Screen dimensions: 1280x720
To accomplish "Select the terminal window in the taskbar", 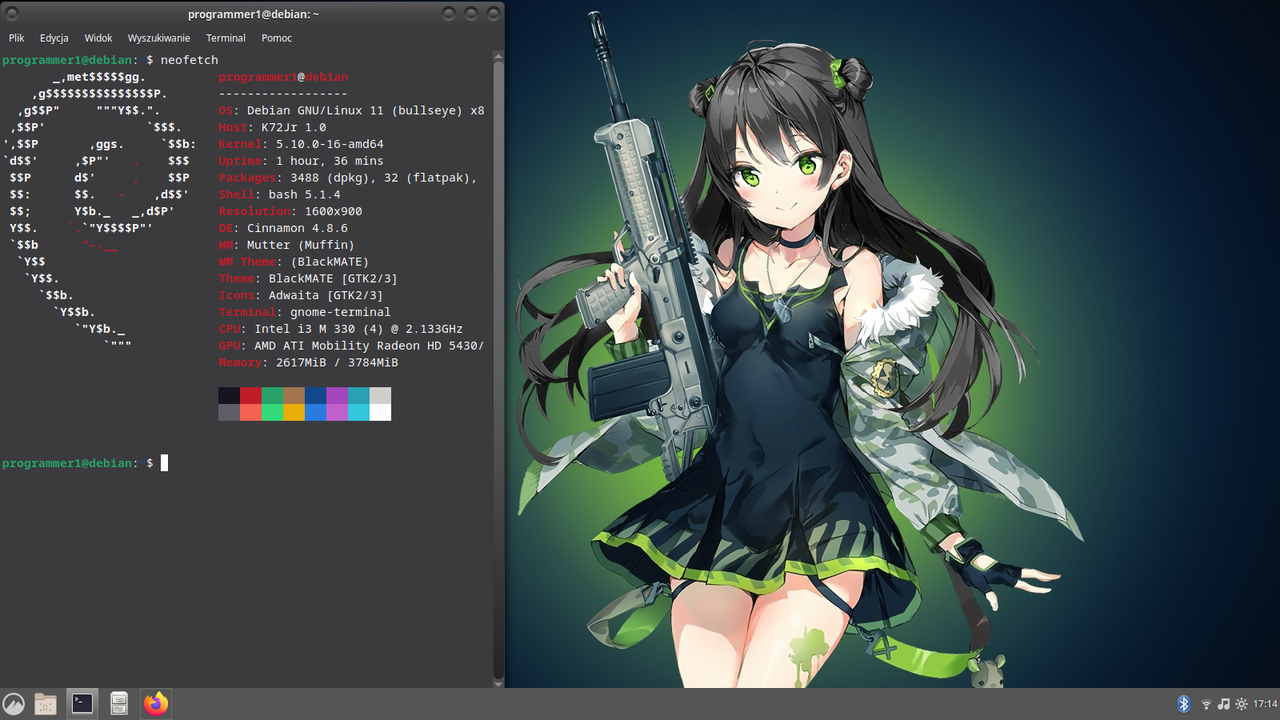I will pyautogui.click(x=82, y=704).
